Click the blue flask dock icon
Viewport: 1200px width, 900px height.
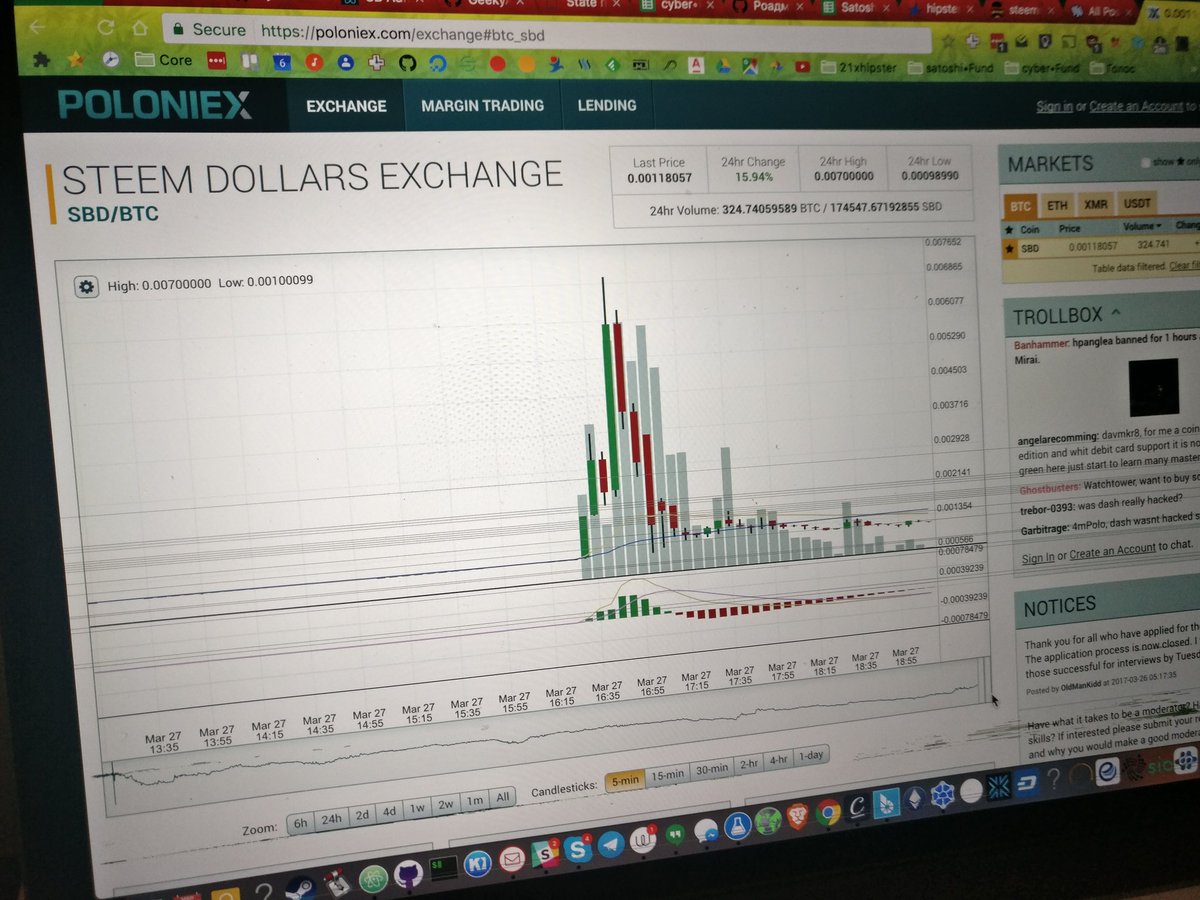tap(739, 826)
